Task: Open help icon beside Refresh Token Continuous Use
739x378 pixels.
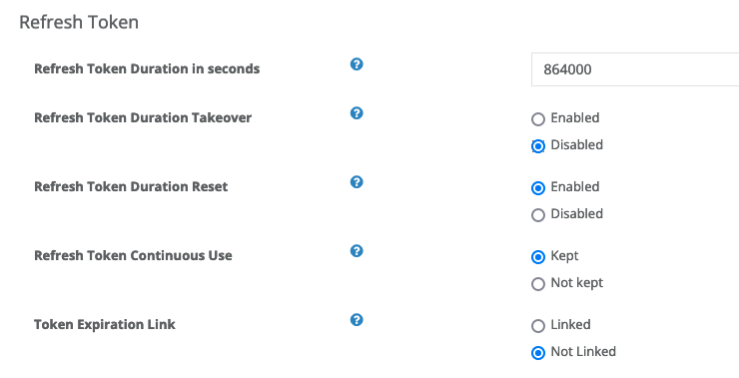Action: click(x=357, y=251)
